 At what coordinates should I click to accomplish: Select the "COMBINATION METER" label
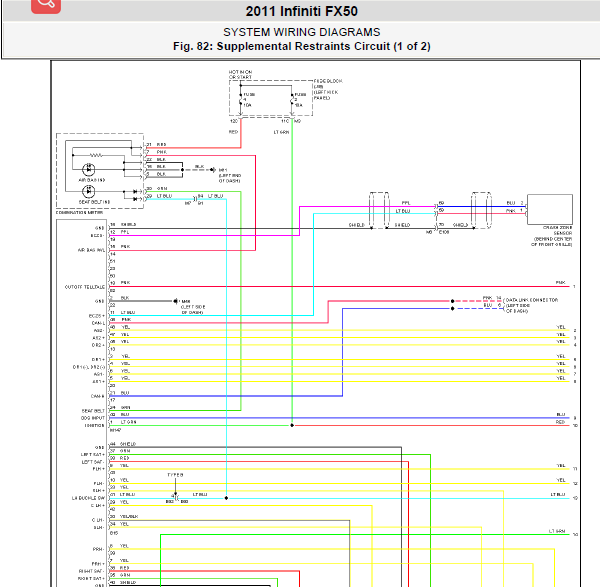coord(79,212)
